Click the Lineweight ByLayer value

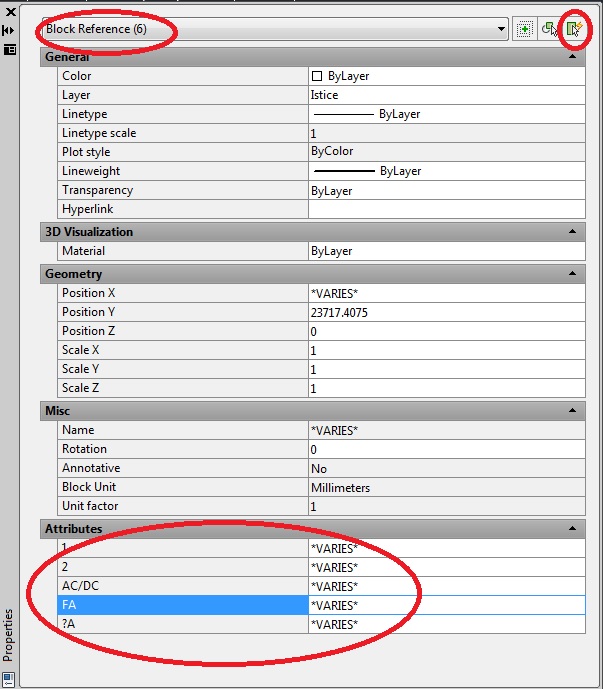446,171
